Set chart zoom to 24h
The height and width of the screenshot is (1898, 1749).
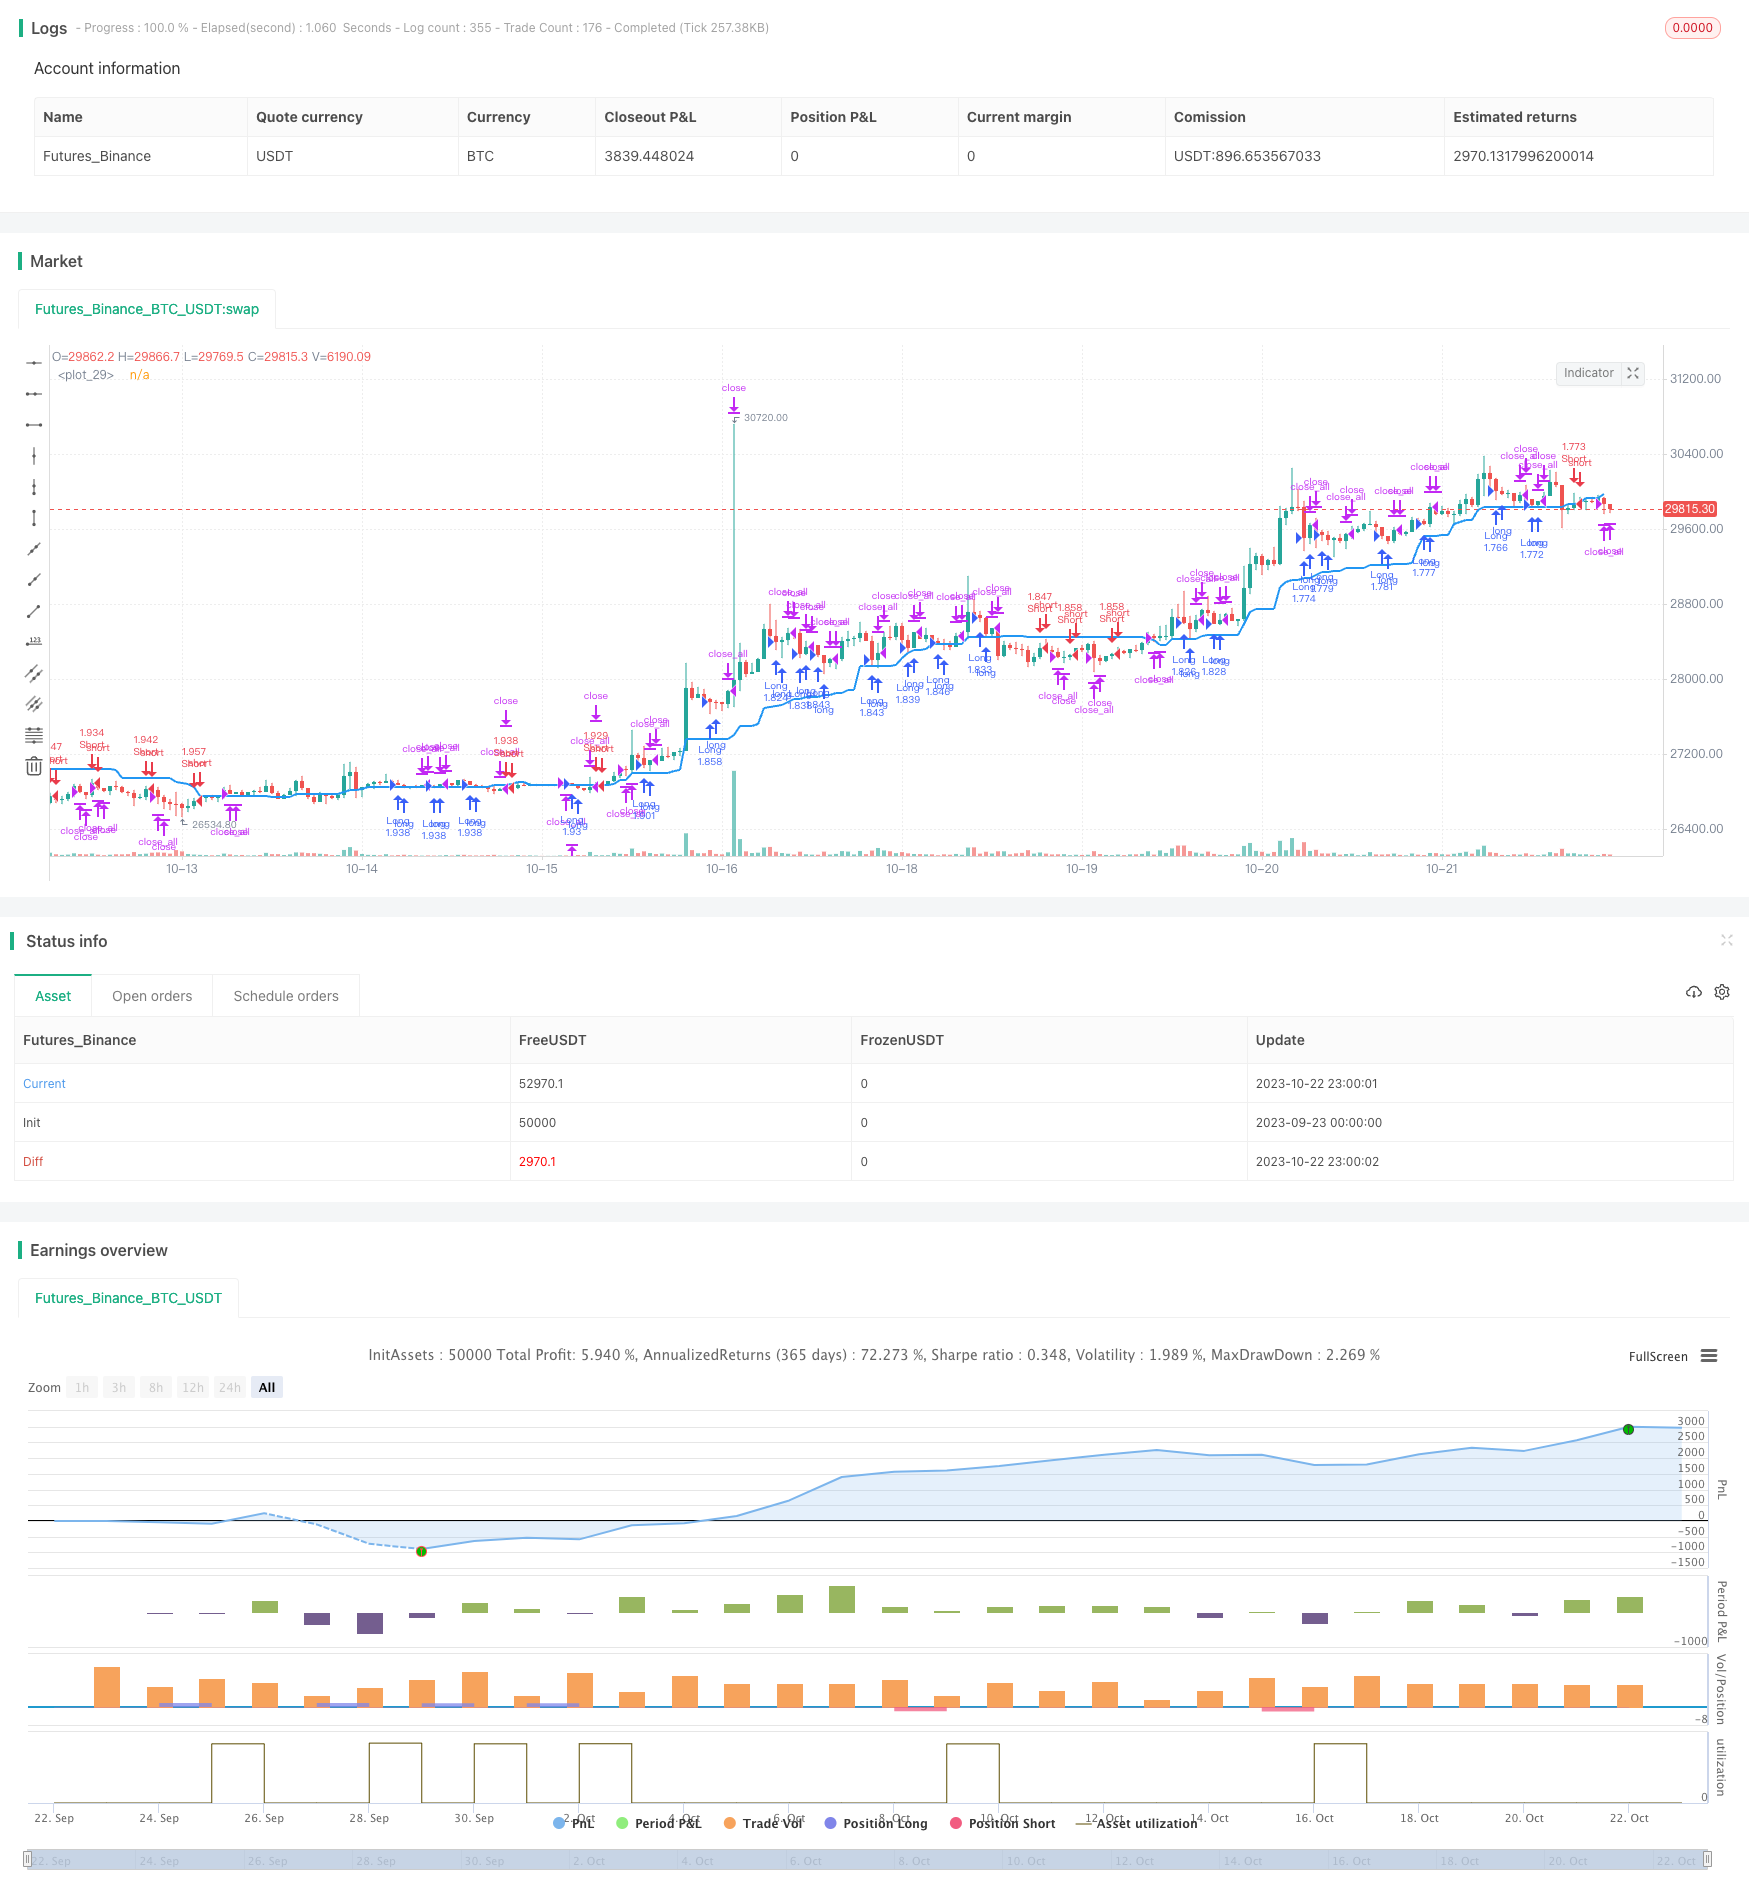pos(230,1387)
